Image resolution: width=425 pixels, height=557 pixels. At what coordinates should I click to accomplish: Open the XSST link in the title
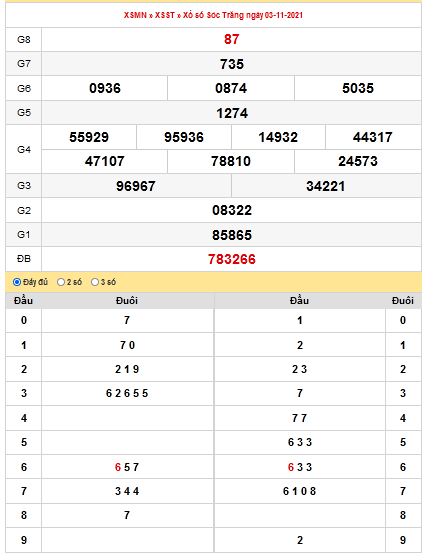(165, 15)
